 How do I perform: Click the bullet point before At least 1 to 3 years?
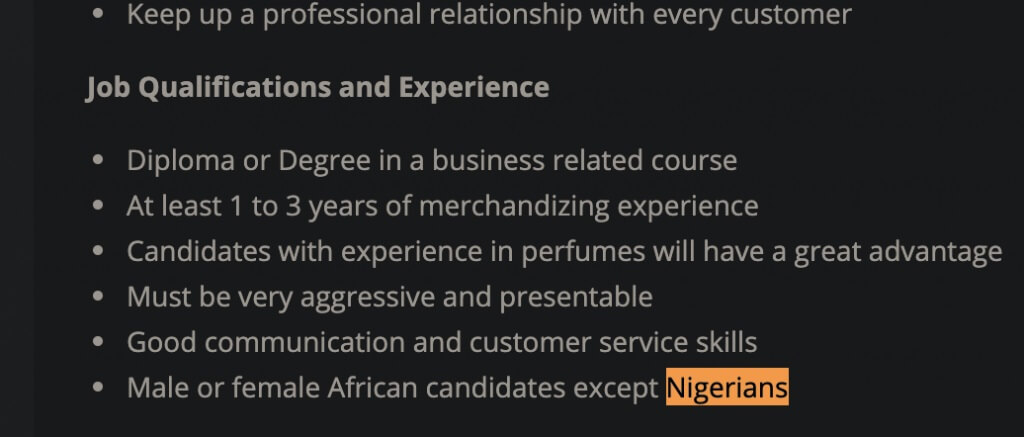99,205
